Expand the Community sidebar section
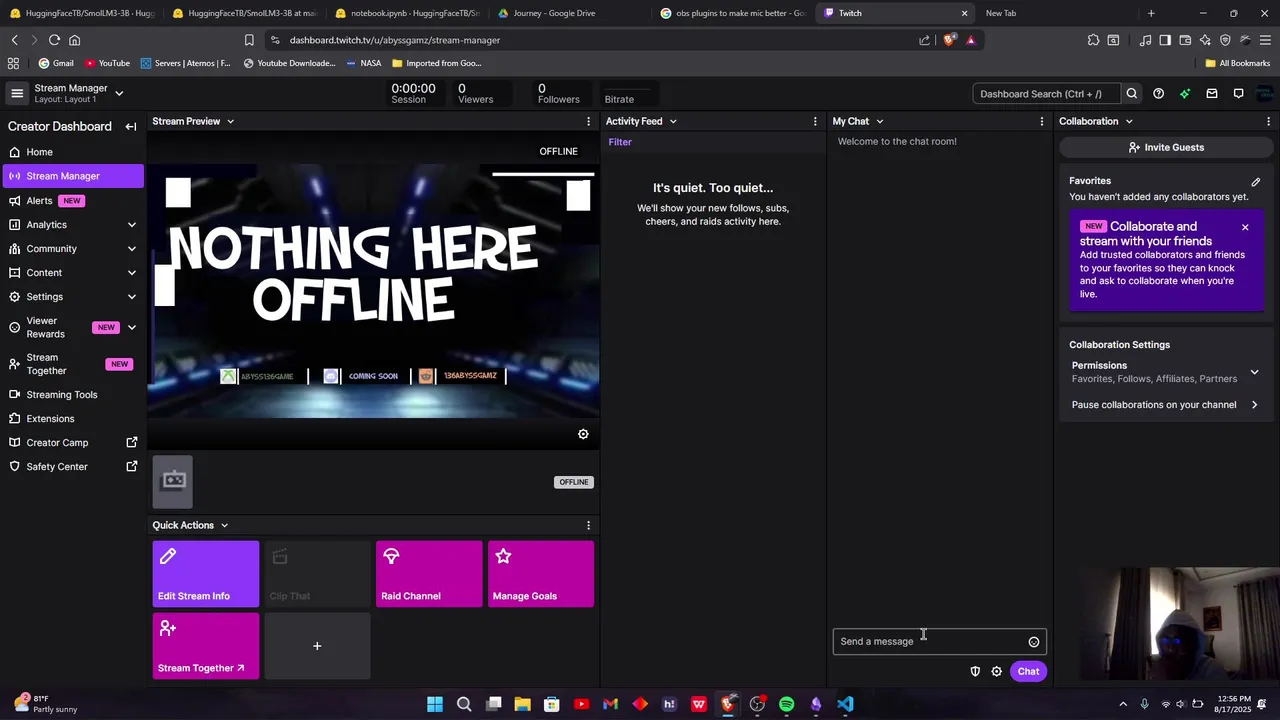Image resolution: width=1280 pixels, height=720 pixels. 131,249
